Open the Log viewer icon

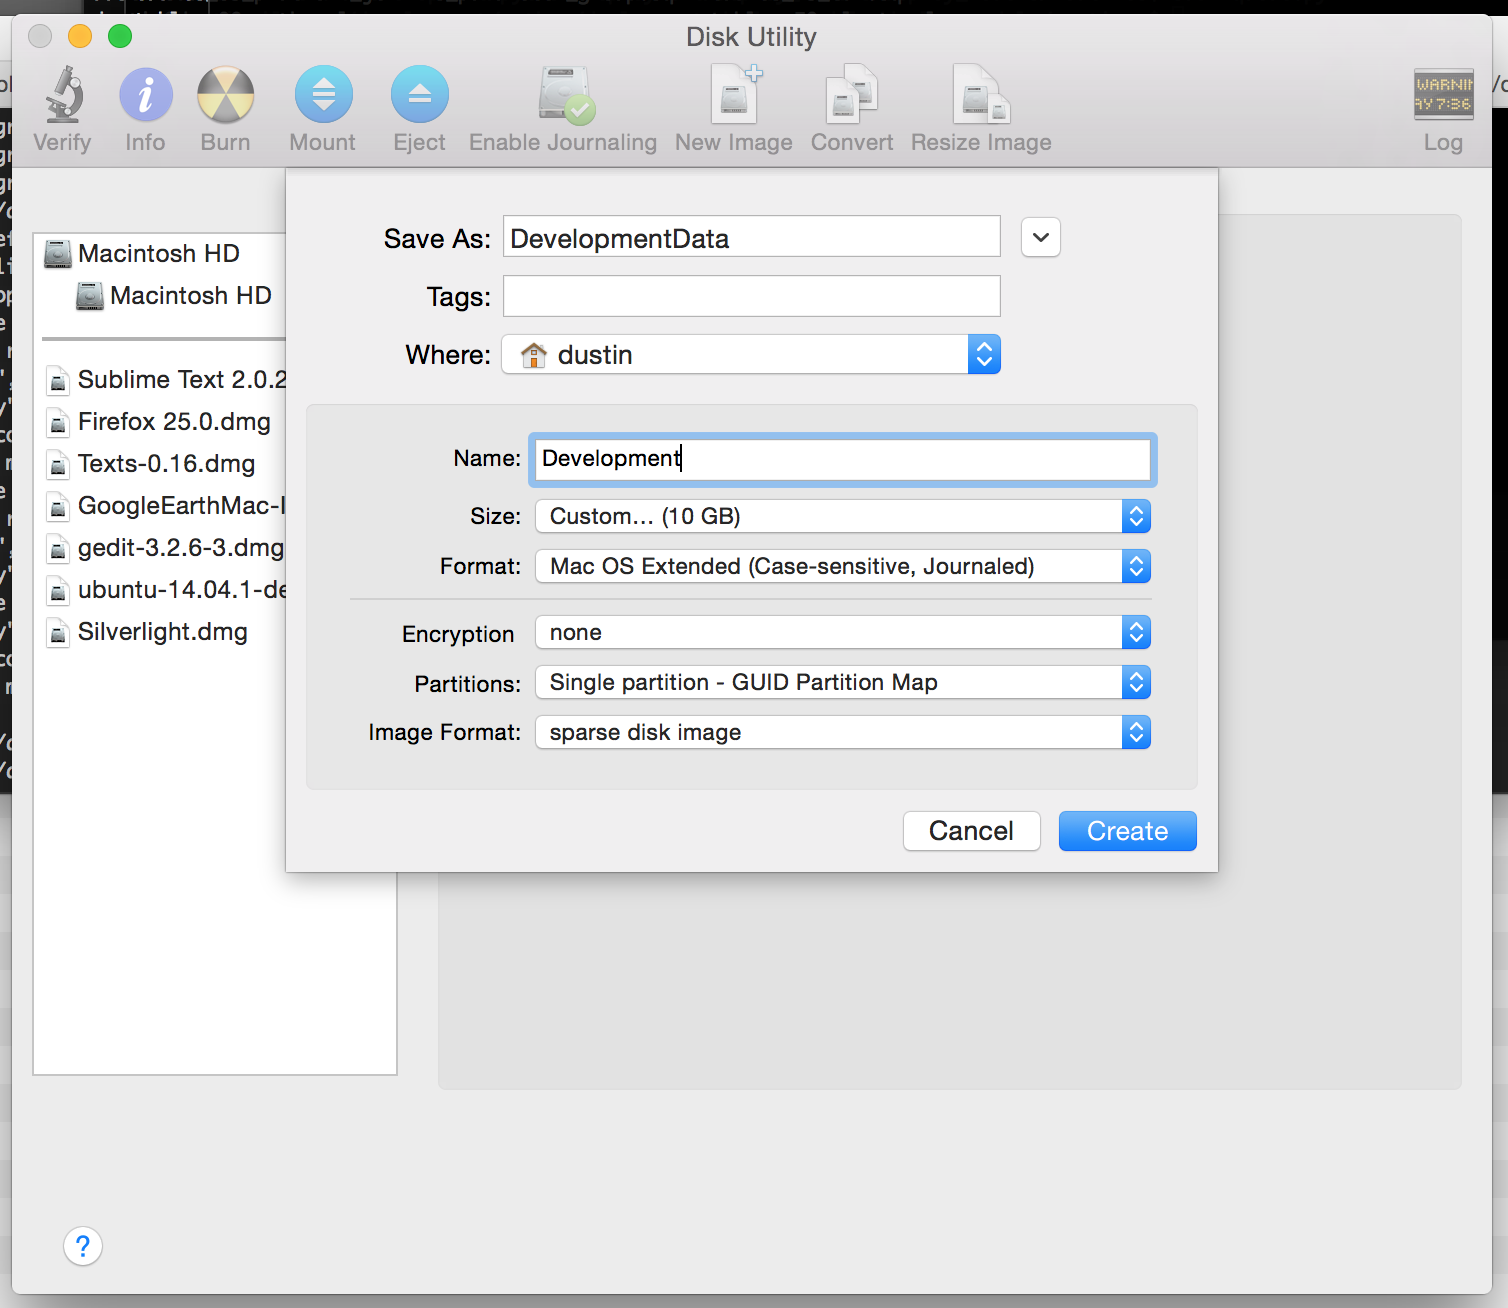1442,95
